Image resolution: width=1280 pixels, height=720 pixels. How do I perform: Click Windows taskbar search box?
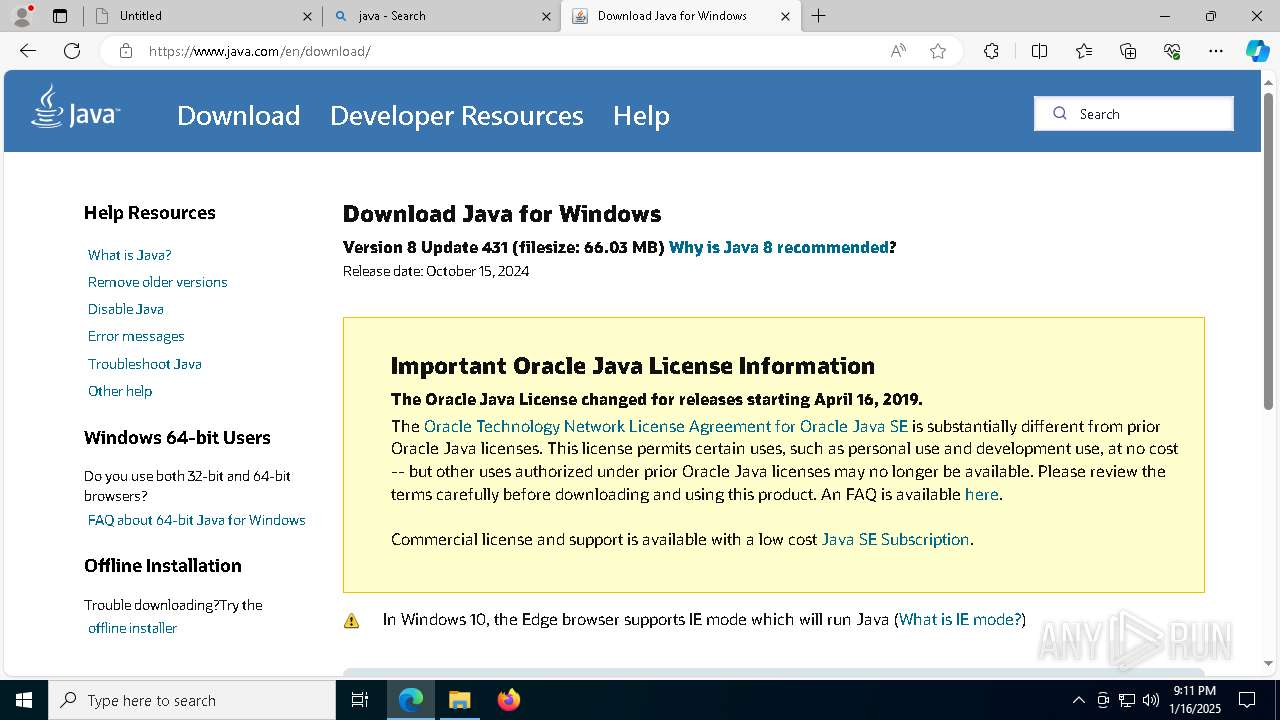[x=192, y=700]
